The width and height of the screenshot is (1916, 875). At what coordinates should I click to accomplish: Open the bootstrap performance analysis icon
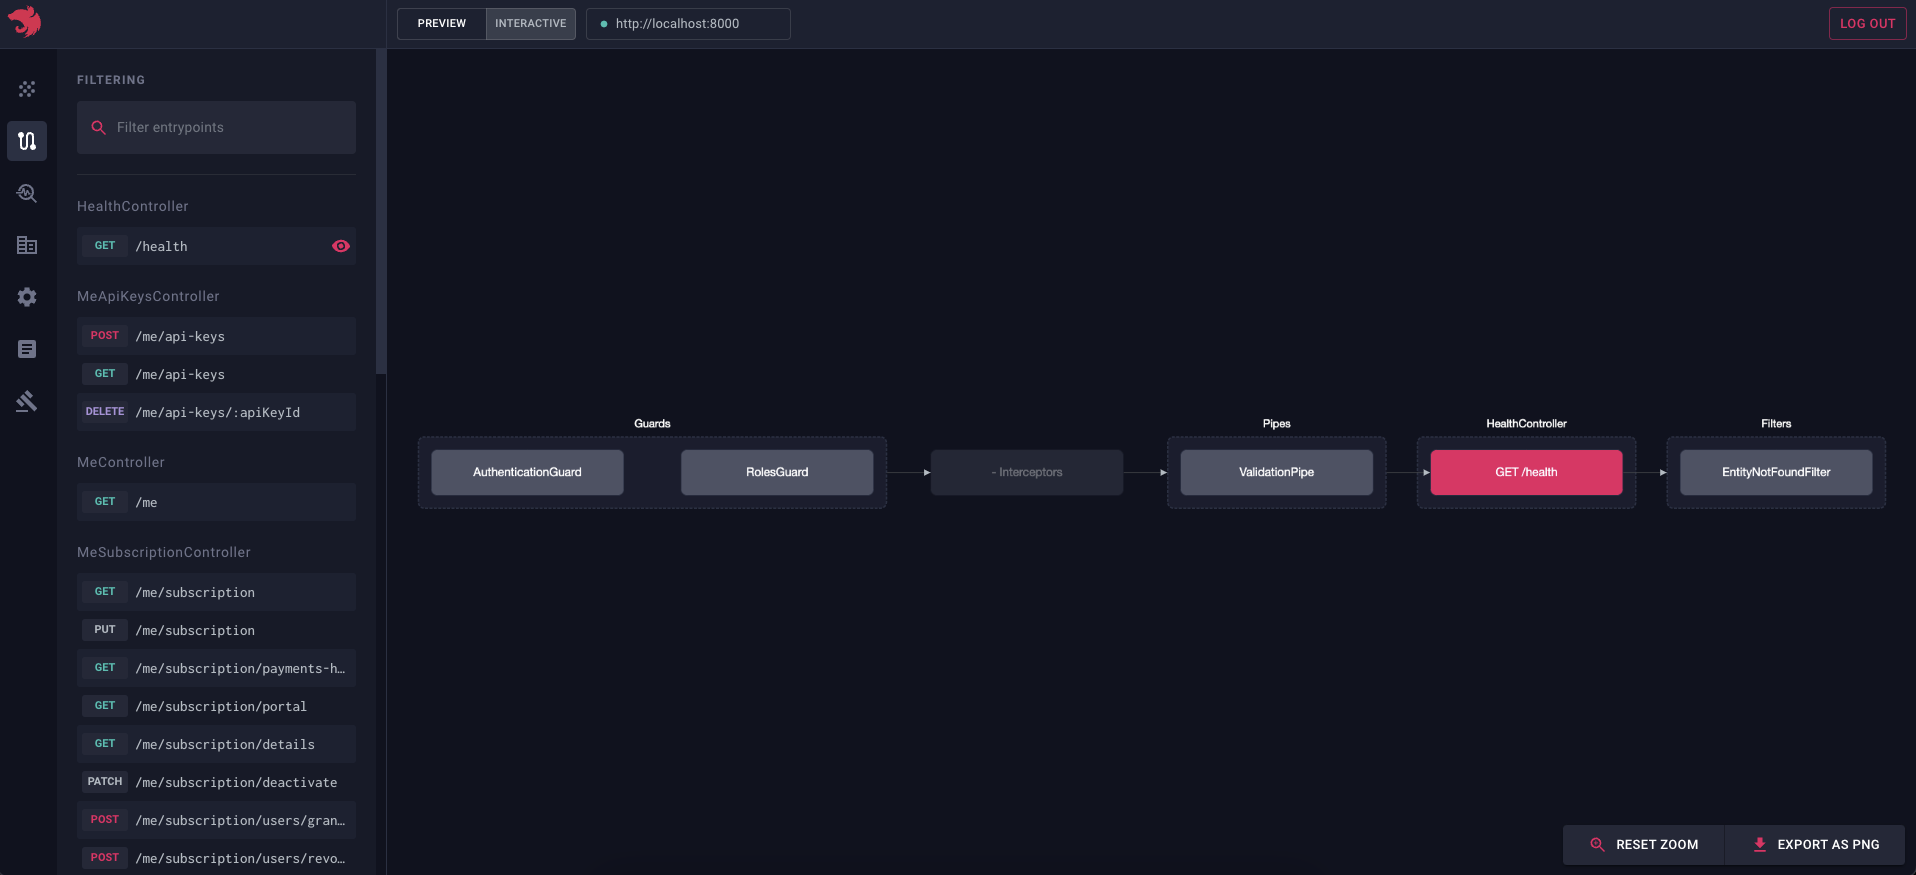27,193
